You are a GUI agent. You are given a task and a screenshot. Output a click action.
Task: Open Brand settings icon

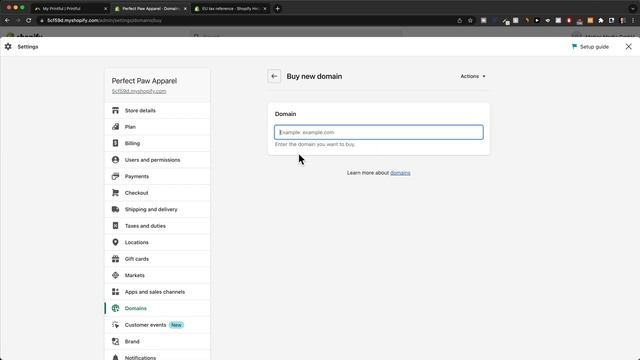tap(116, 342)
